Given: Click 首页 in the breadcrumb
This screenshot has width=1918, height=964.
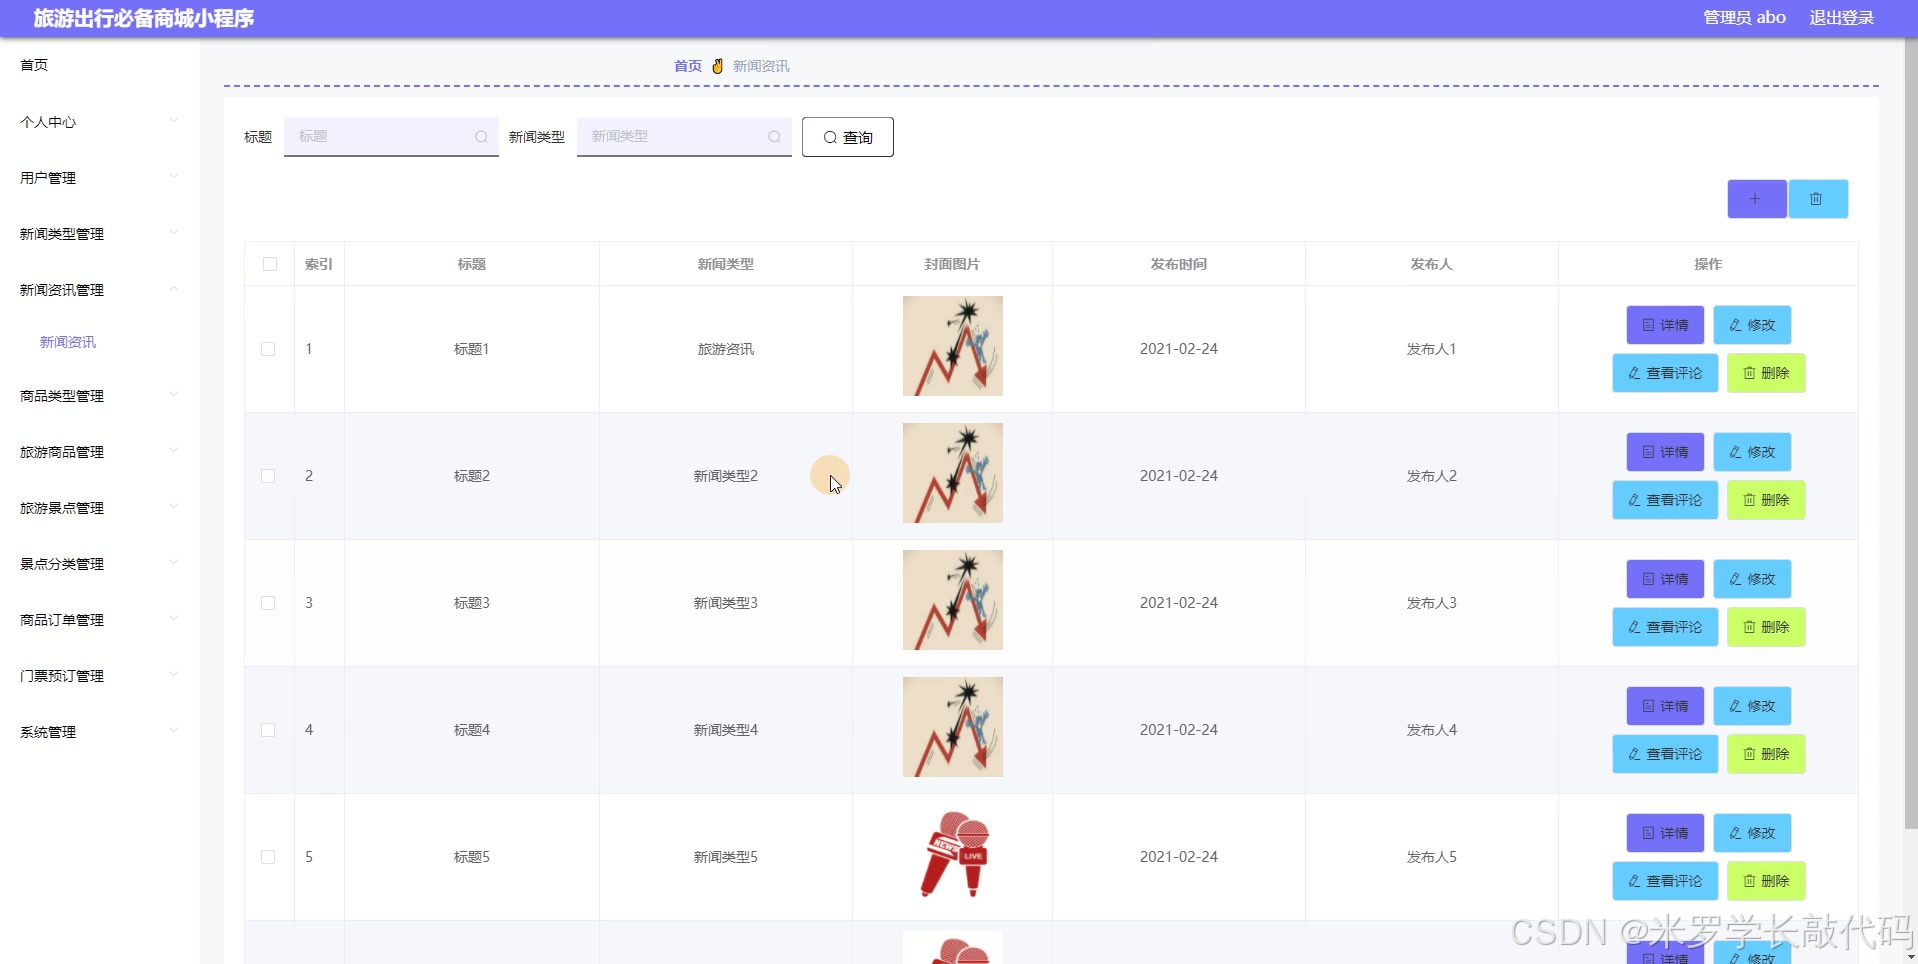Looking at the screenshot, I should pos(688,66).
